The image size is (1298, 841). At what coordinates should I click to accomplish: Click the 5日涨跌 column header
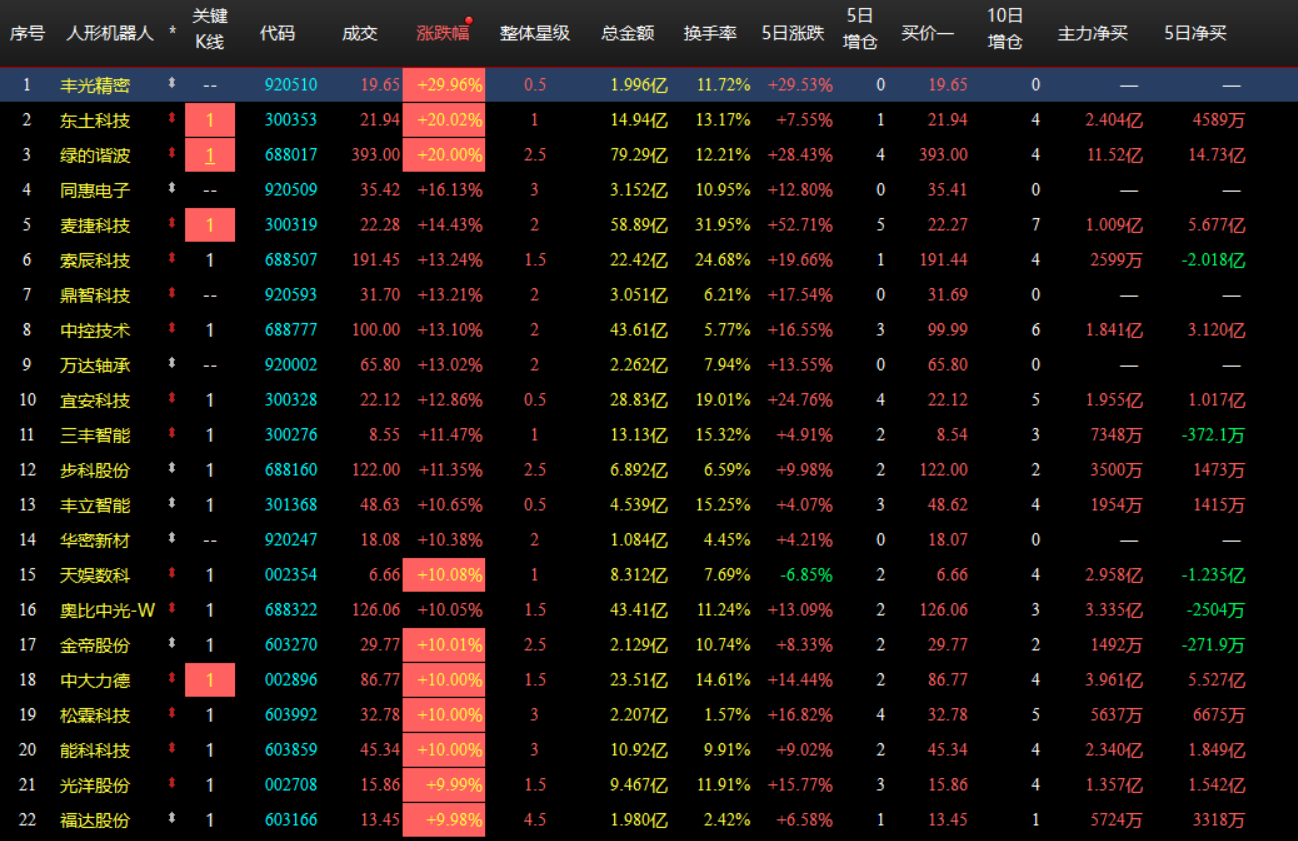coord(793,33)
